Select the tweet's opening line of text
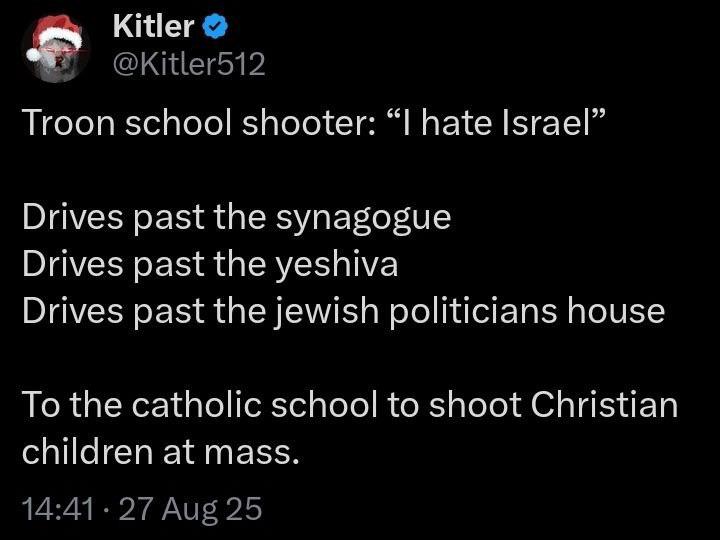The image size is (720, 540). coord(311,124)
